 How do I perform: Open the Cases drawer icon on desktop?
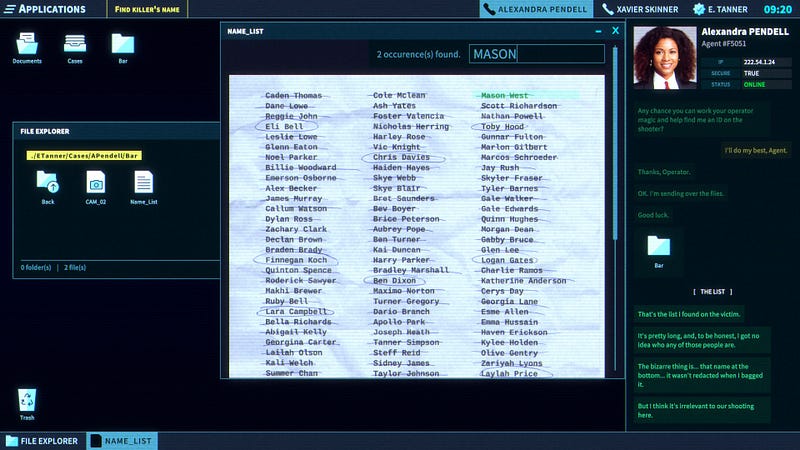click(x=75, y=48)
